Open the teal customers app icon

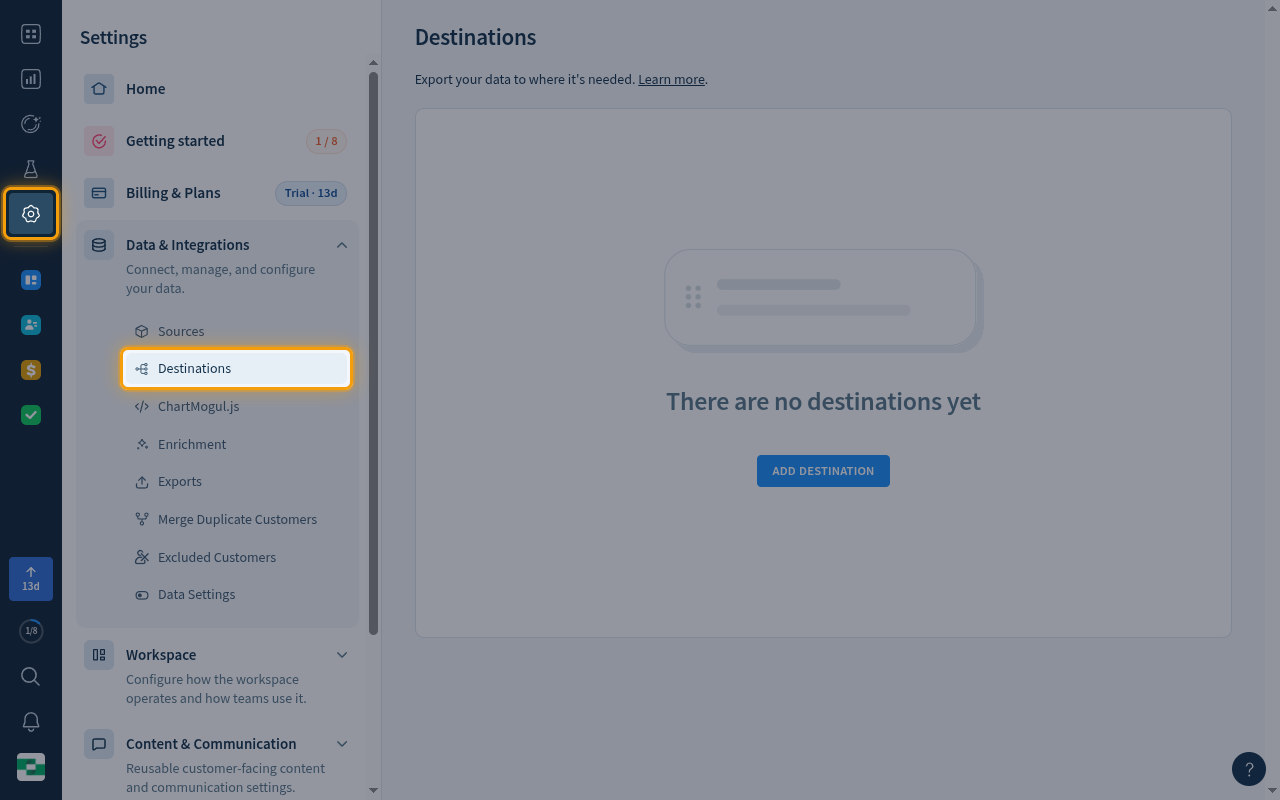(31, 325)
